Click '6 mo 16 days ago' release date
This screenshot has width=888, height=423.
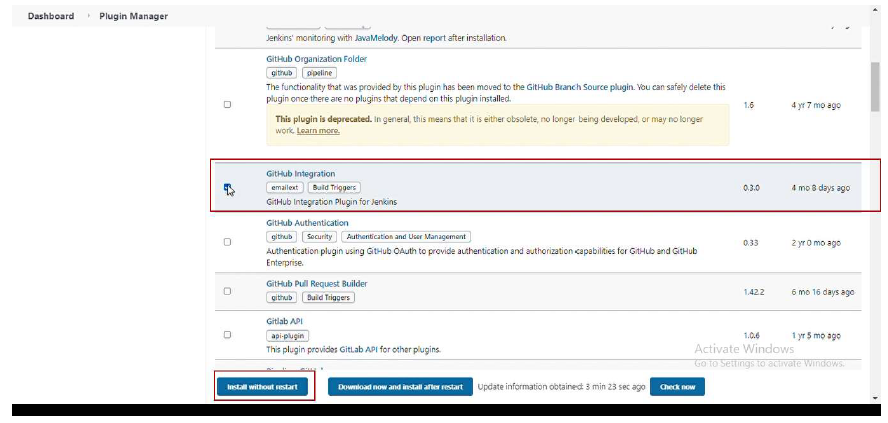pos(822,292)
